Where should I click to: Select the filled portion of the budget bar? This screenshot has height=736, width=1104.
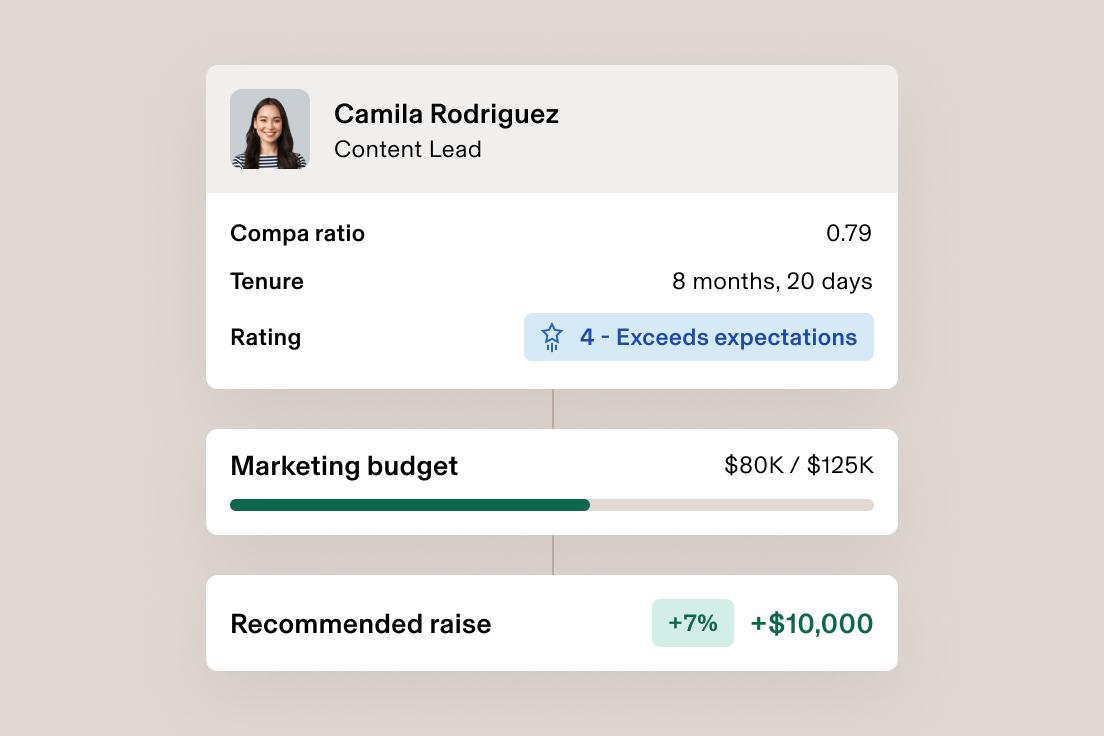click(410, 505)
